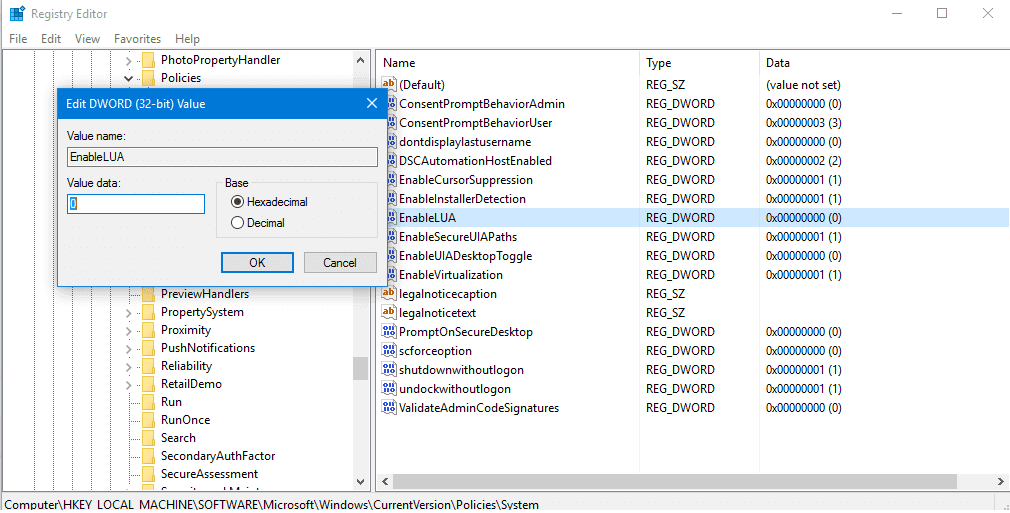Click the Value data input field

(x=136, y=204)
